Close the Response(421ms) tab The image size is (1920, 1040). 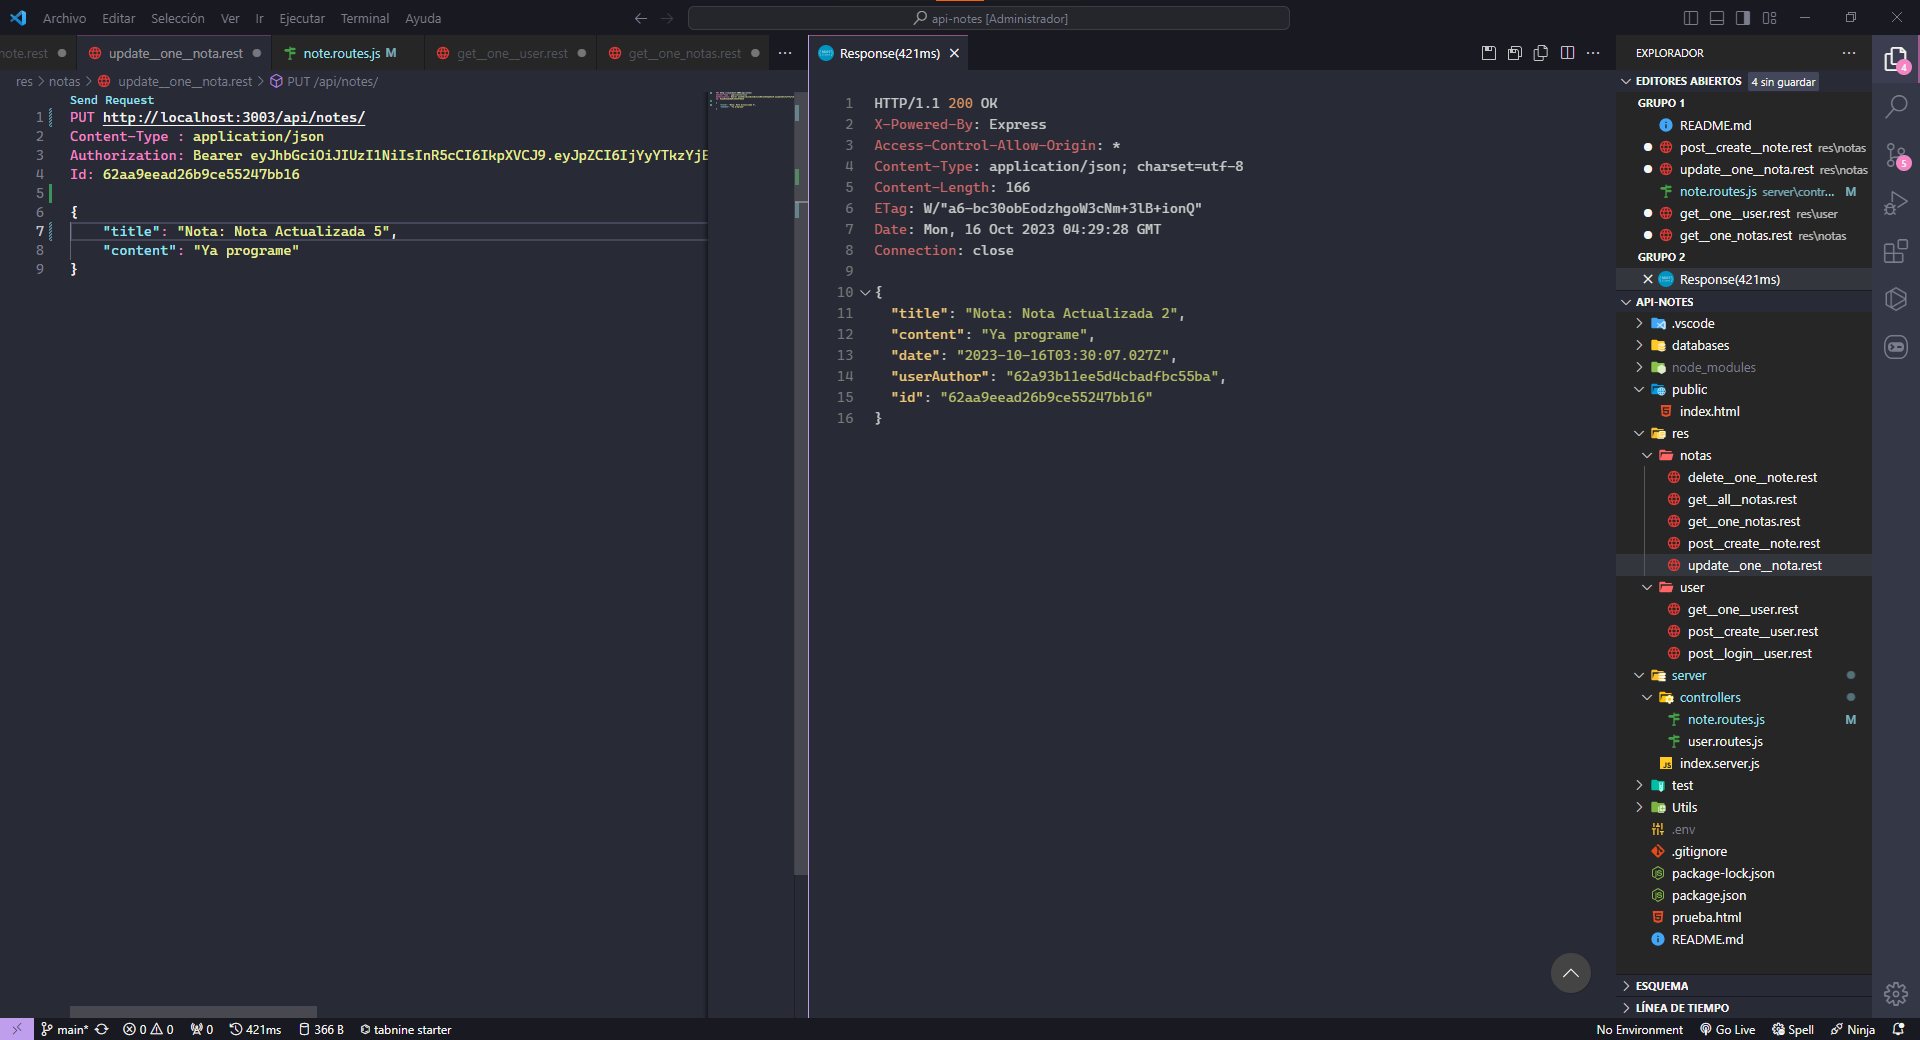(954, 53)
